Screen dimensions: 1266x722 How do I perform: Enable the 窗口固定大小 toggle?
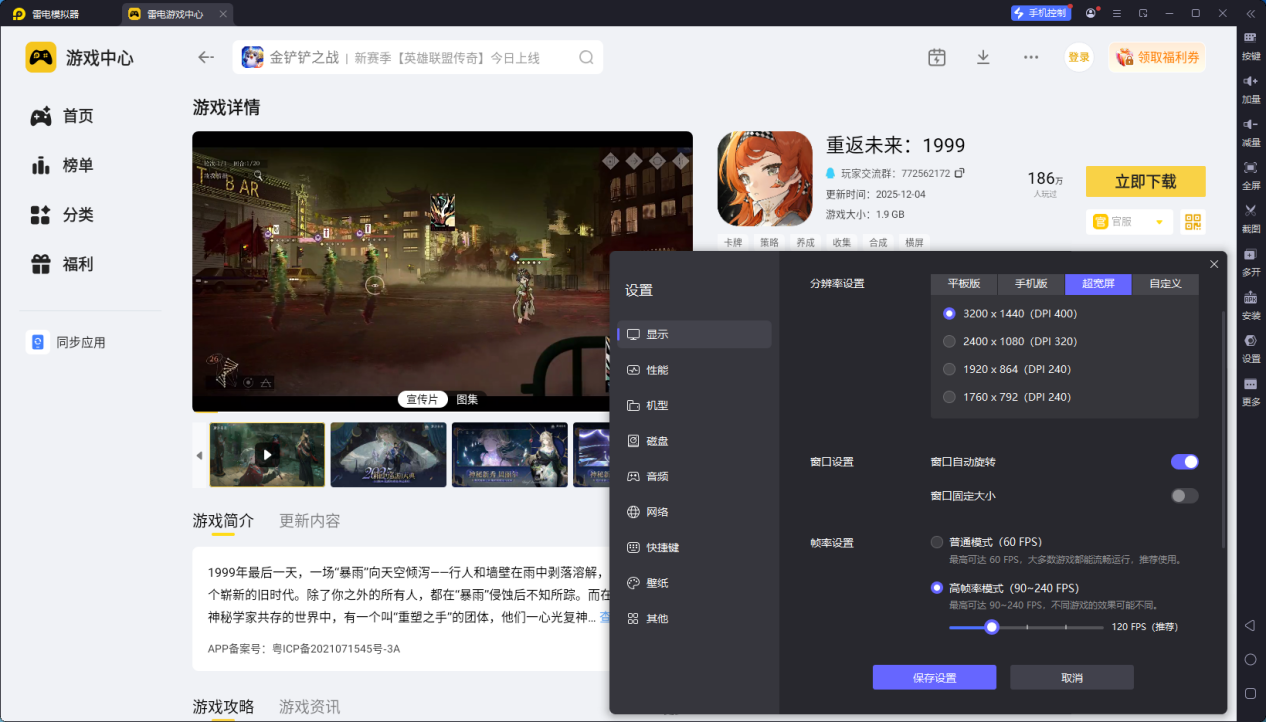[1184, 495]
